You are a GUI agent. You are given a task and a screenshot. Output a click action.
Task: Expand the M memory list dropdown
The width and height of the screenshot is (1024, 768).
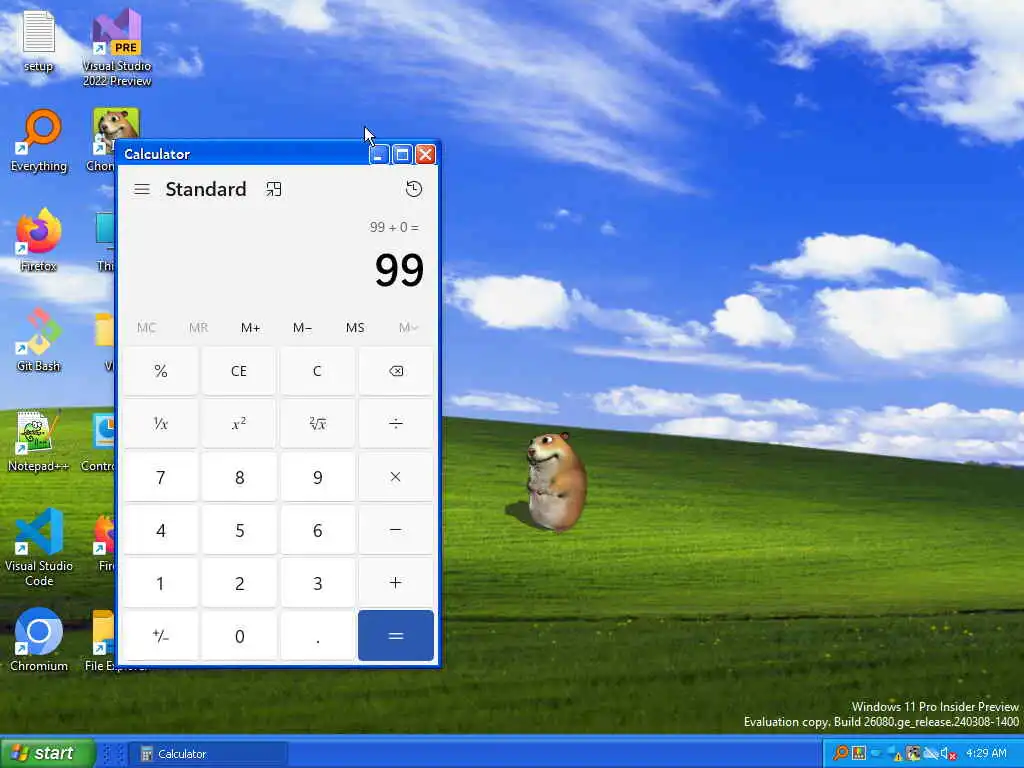[408, 328]
